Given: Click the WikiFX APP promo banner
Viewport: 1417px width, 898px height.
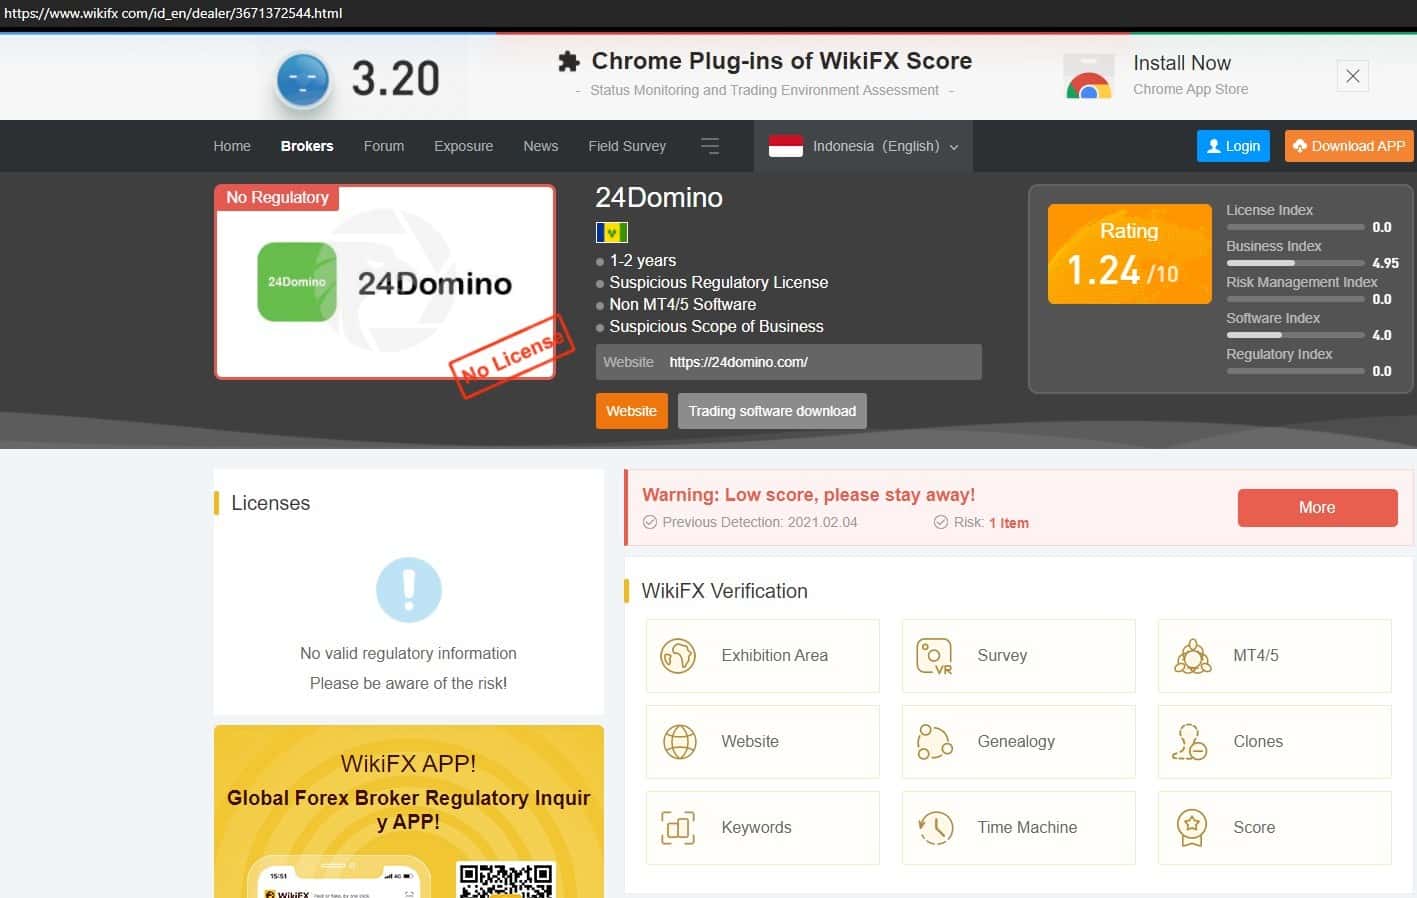Looking at the screenshot, I should 409,811.
